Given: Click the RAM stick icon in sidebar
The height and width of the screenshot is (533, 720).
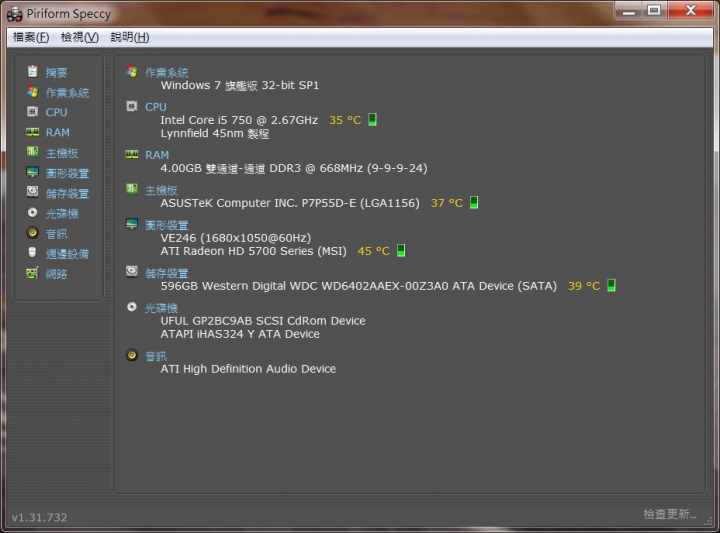Looking at the screenshot, I should 33,132.
